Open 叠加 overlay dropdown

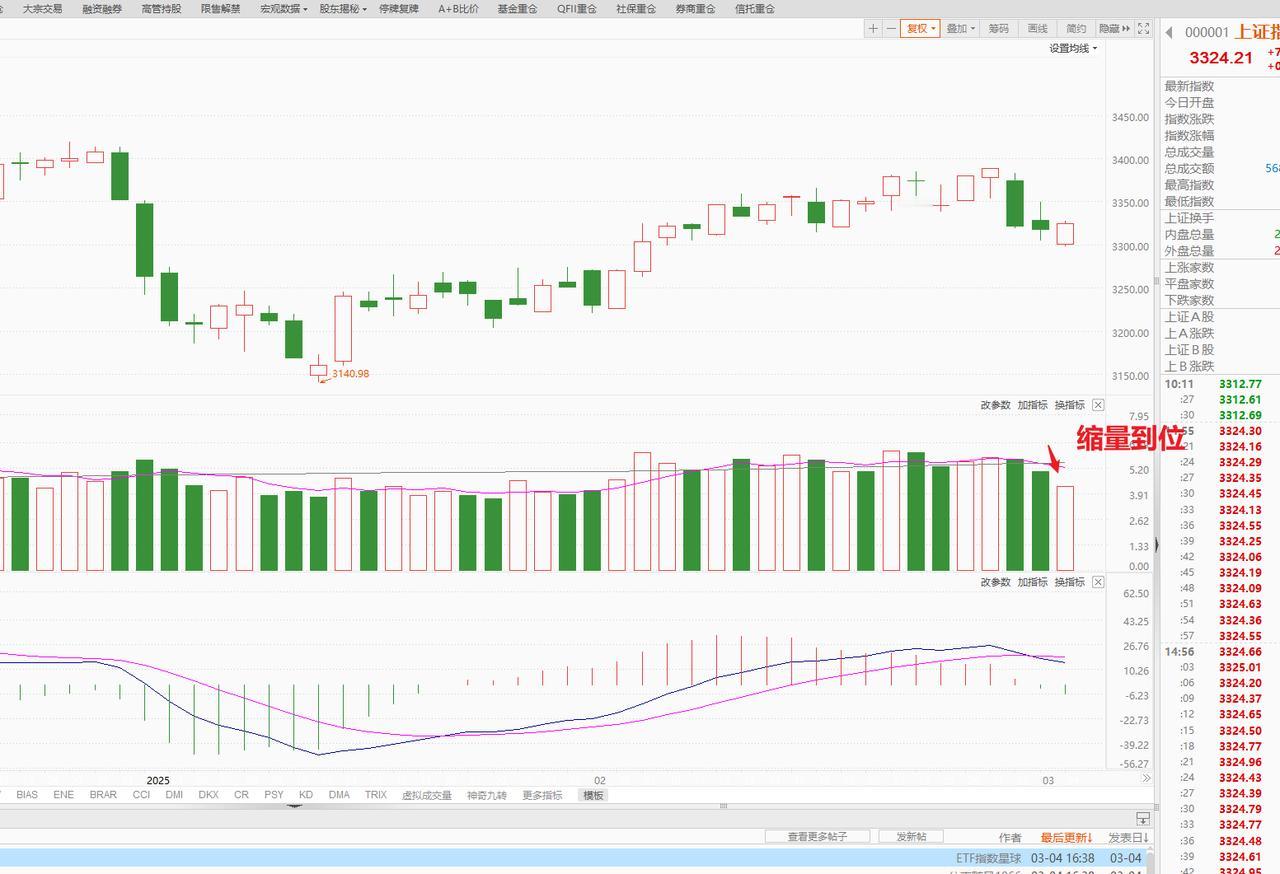[960, 29]
